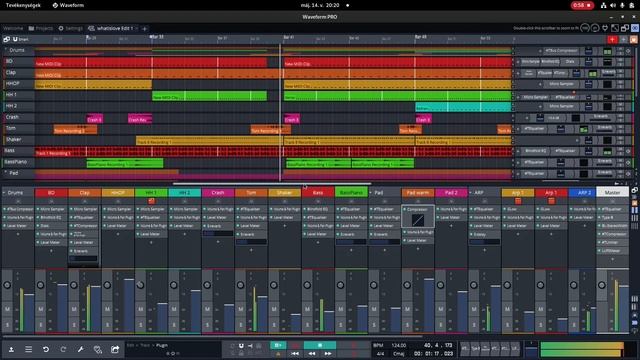Click the plug icon in top right toolbar

[605, 28]
